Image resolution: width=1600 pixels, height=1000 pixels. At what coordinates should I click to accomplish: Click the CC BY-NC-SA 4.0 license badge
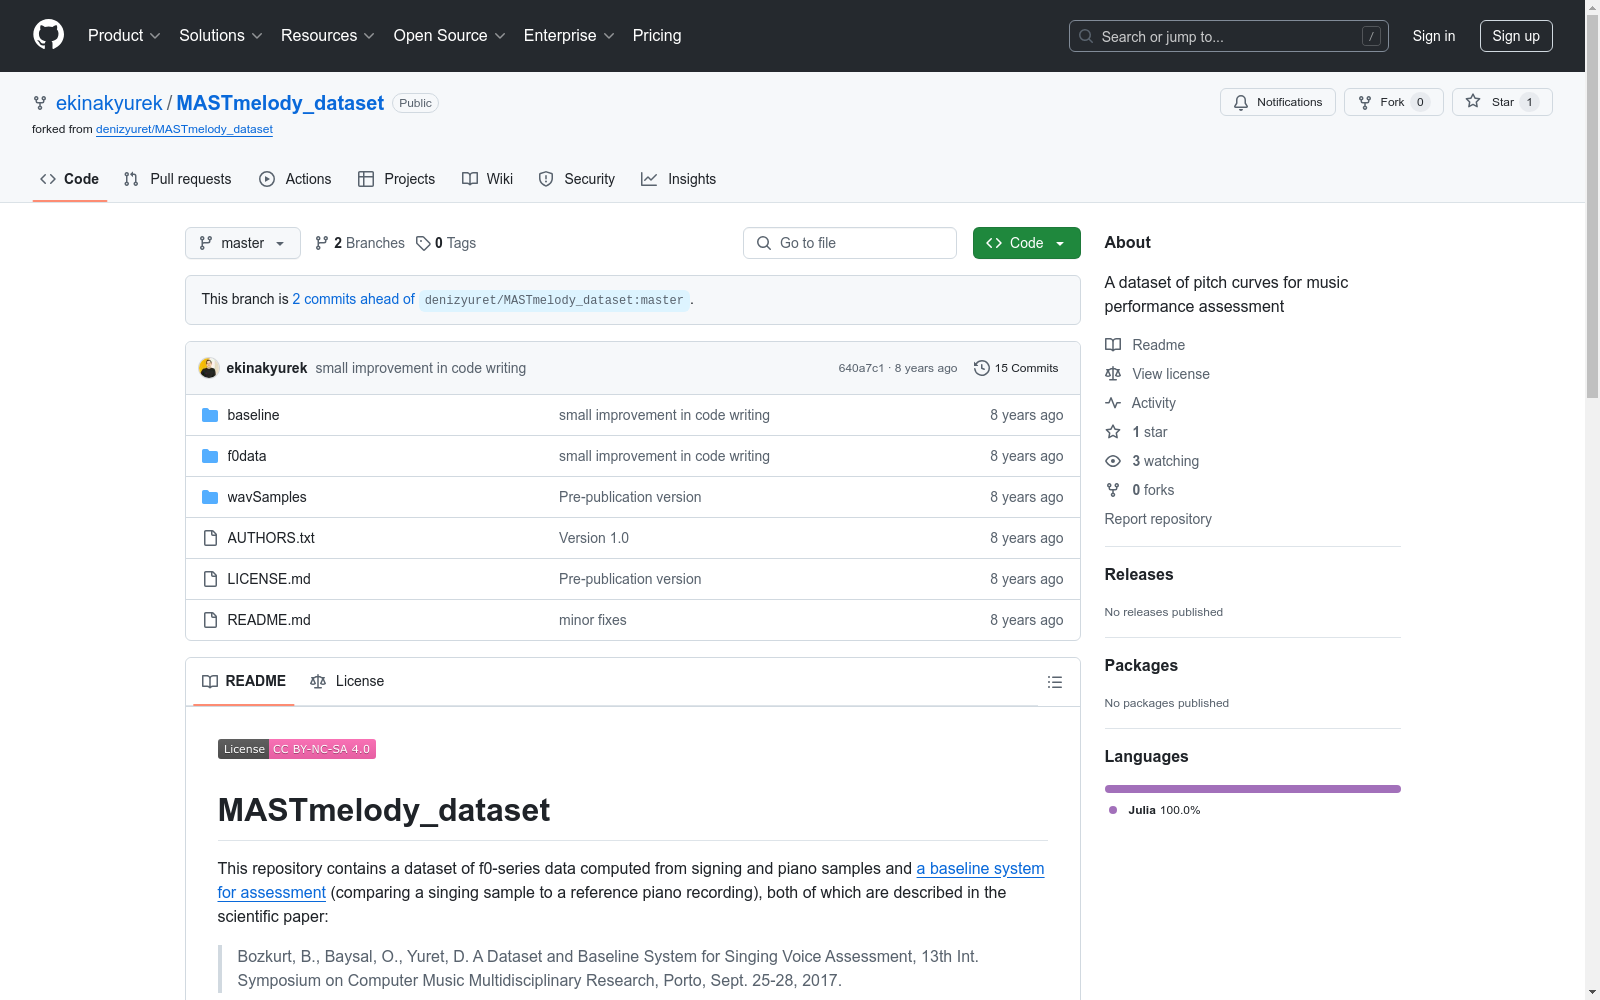pyautogui.click(x=297, y=749)
